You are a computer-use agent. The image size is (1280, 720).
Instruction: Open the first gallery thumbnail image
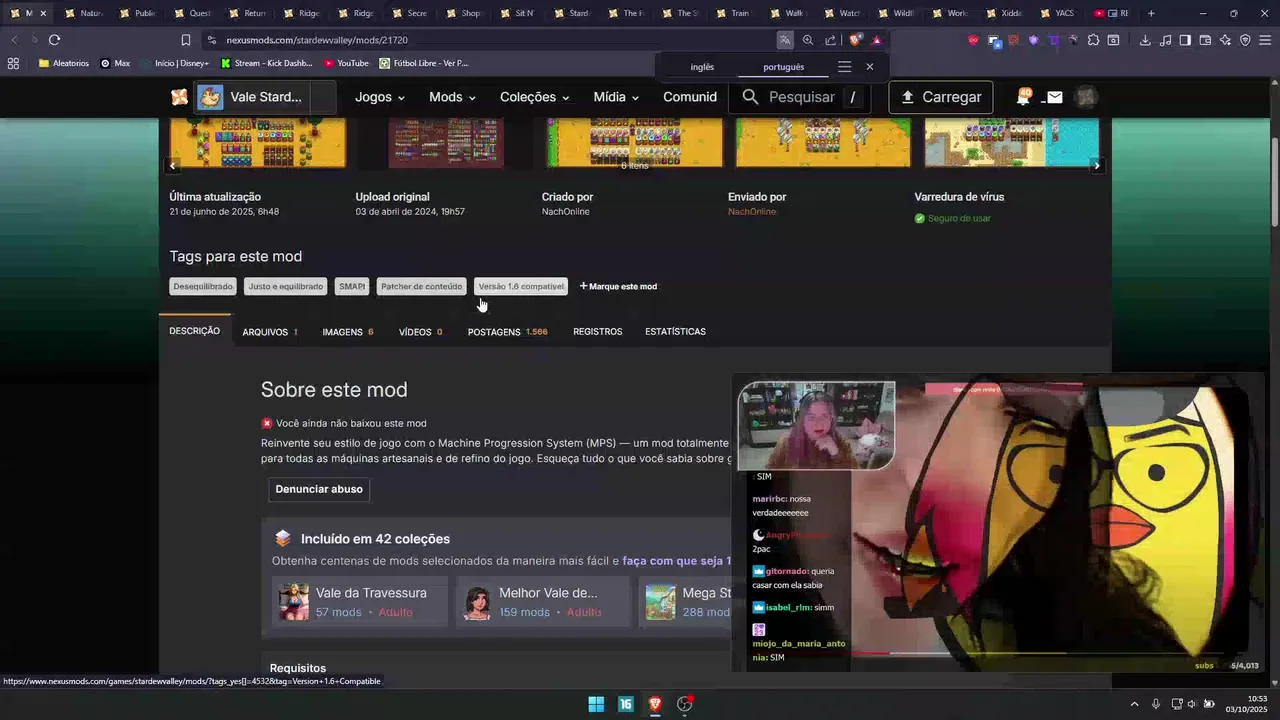click(258, 143)
